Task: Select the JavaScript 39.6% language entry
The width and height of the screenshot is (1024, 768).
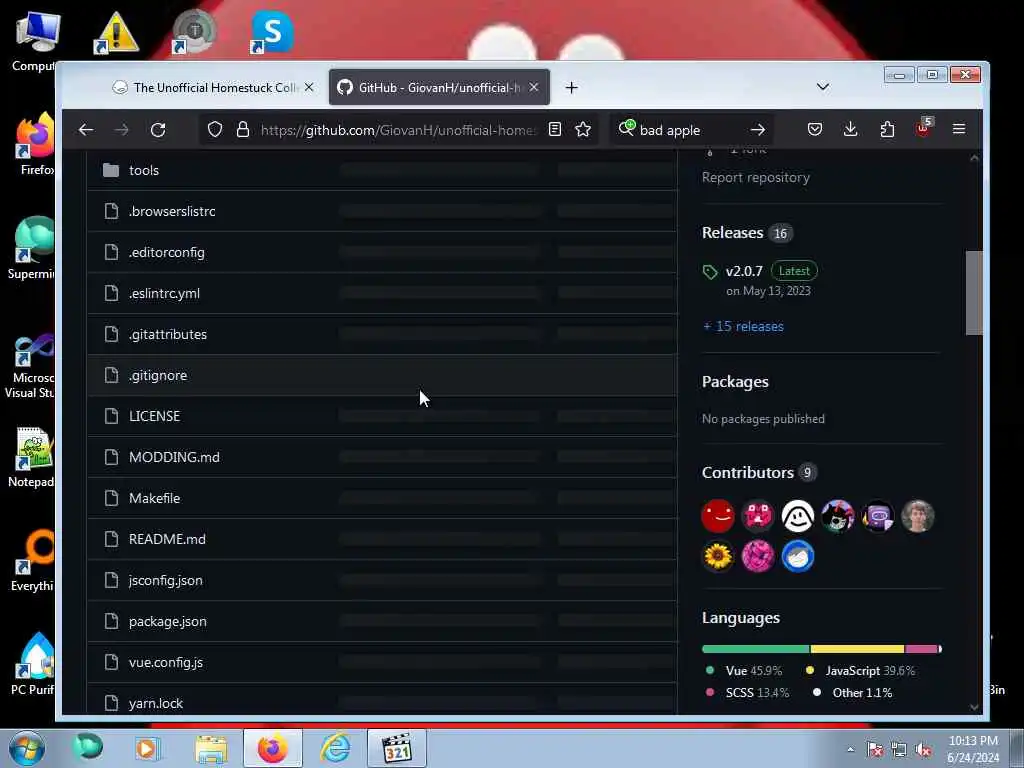Action: pos(861,671)
